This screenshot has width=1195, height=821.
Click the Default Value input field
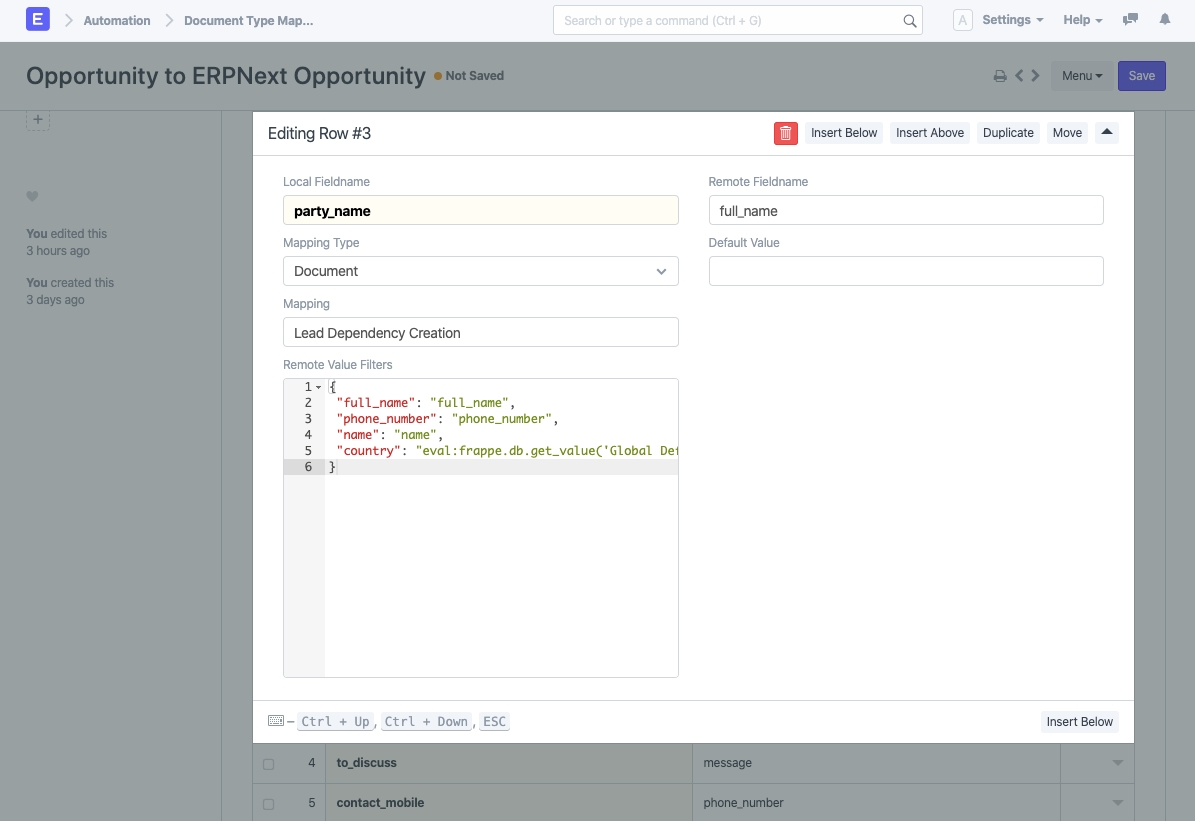click(905, 271)
